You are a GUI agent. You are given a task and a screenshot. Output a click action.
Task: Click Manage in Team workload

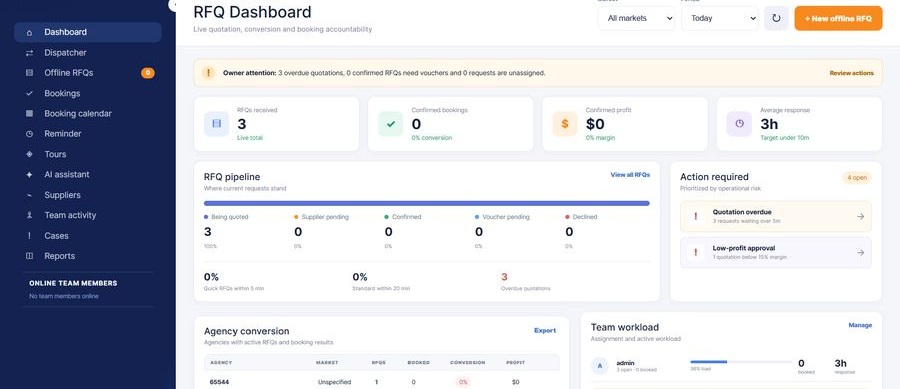click(860, 325)
